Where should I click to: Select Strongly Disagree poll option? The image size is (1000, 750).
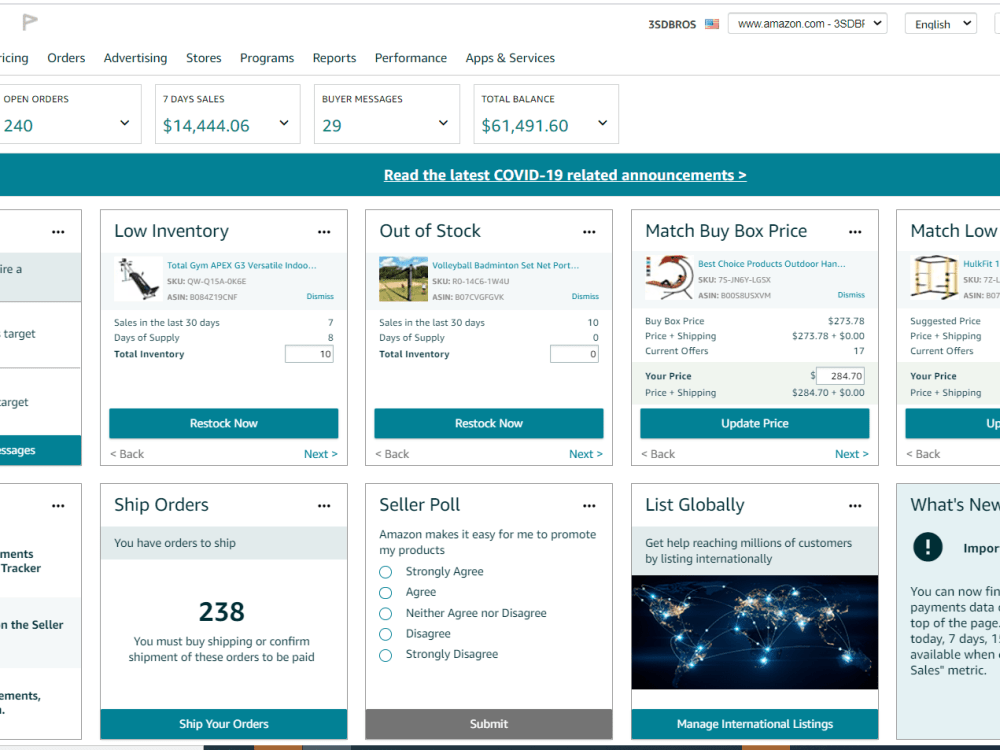[x=385, y=655]
